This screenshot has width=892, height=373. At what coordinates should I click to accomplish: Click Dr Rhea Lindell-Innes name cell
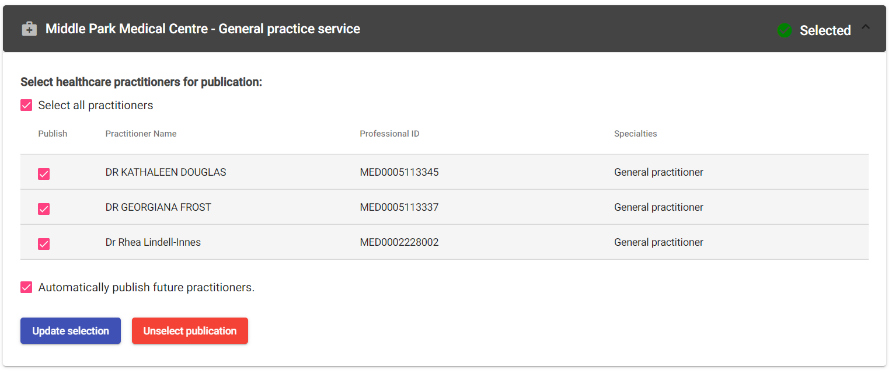pyautogui.click(x=153, y=242)
